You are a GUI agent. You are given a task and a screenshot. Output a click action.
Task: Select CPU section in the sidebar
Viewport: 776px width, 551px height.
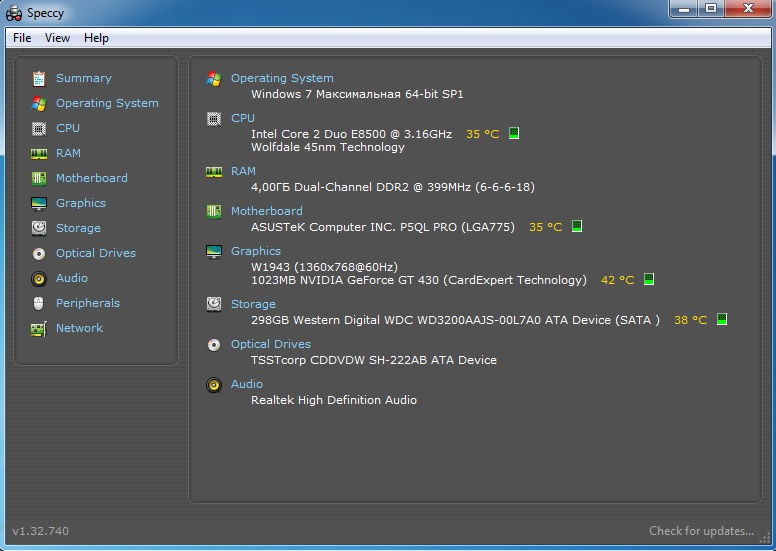click(68, 128)
